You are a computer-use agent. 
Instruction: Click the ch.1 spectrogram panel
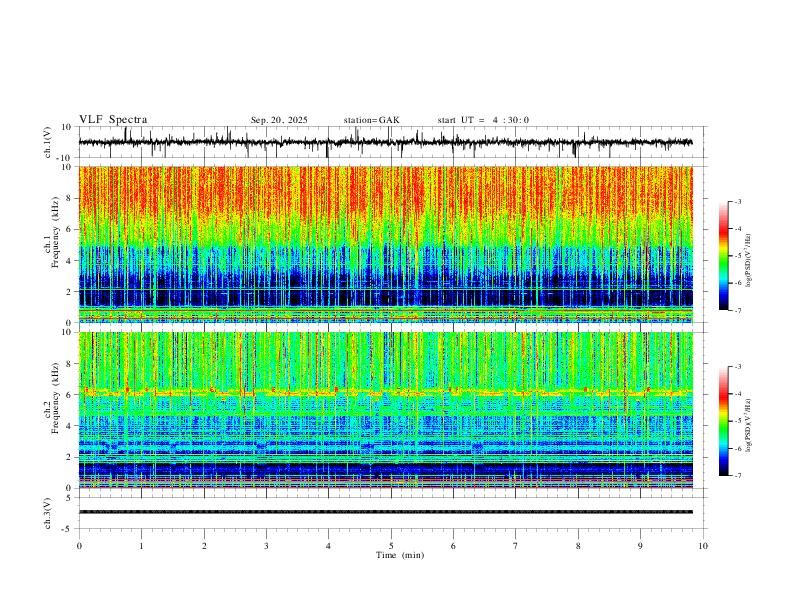click(385, 244)
